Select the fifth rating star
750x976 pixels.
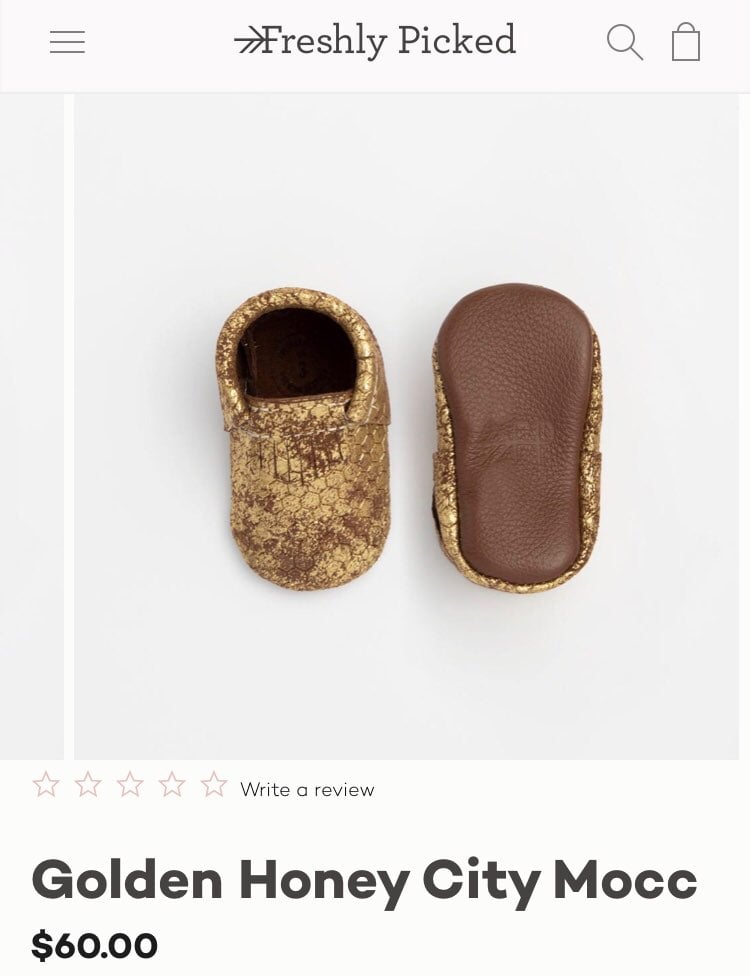pos(214,784)
